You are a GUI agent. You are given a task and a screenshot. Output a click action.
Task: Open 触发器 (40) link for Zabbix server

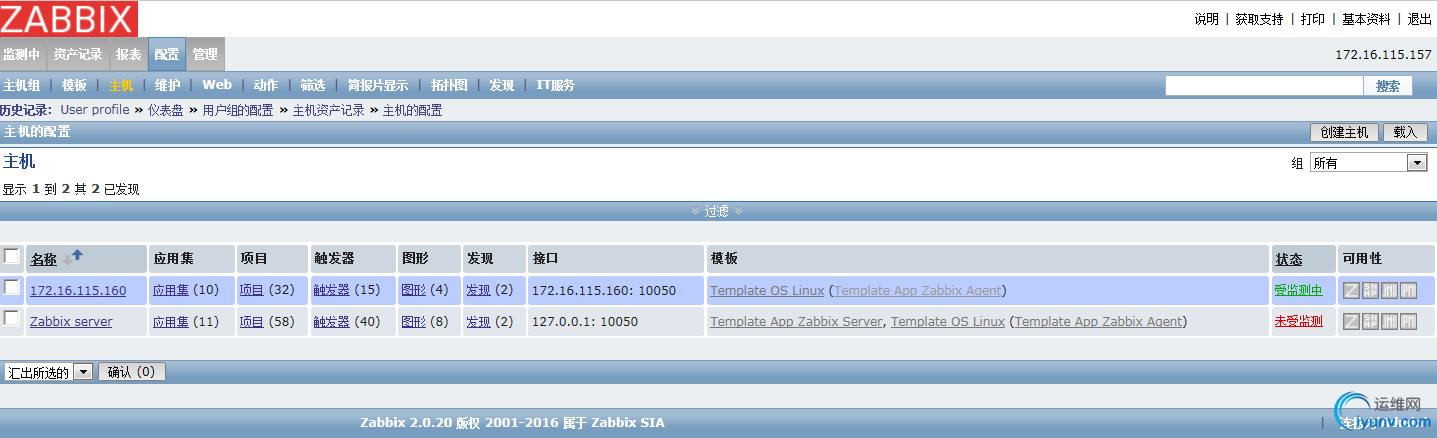[331, 322]
